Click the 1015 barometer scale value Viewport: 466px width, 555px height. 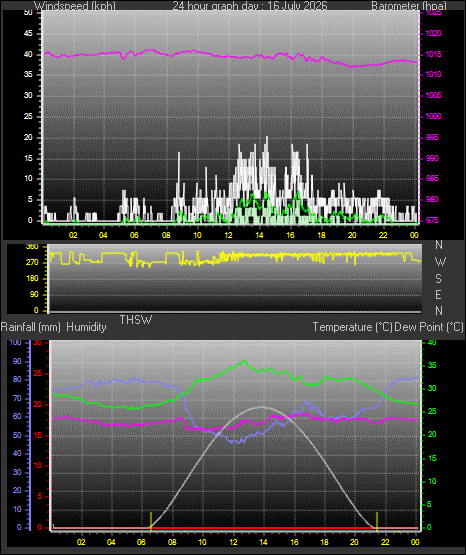pos(433,54)
